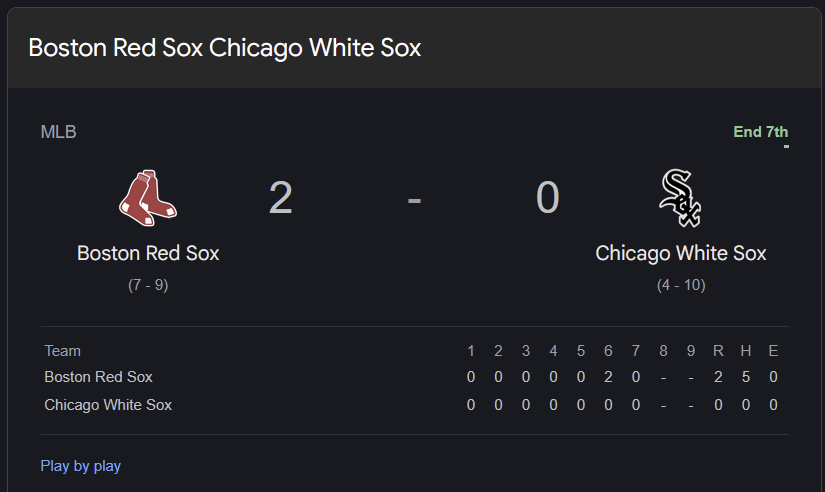The width and height of the screenshot is (825, 492).
Task: Open the Play by play link
Action: click(81, 466)
